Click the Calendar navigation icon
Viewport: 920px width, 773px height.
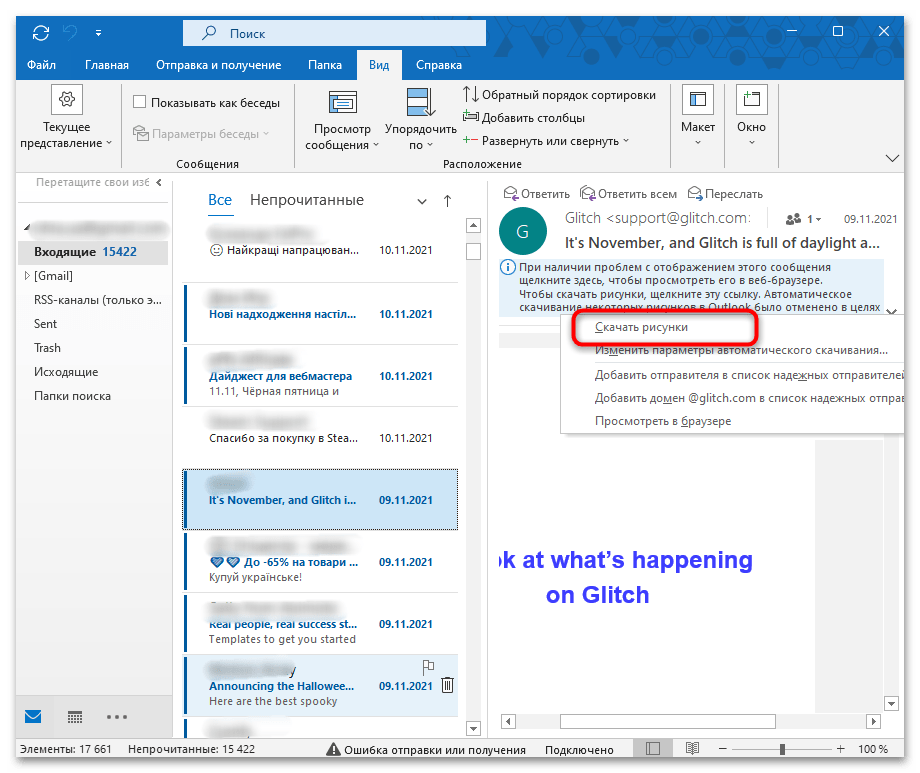point(75,717)
